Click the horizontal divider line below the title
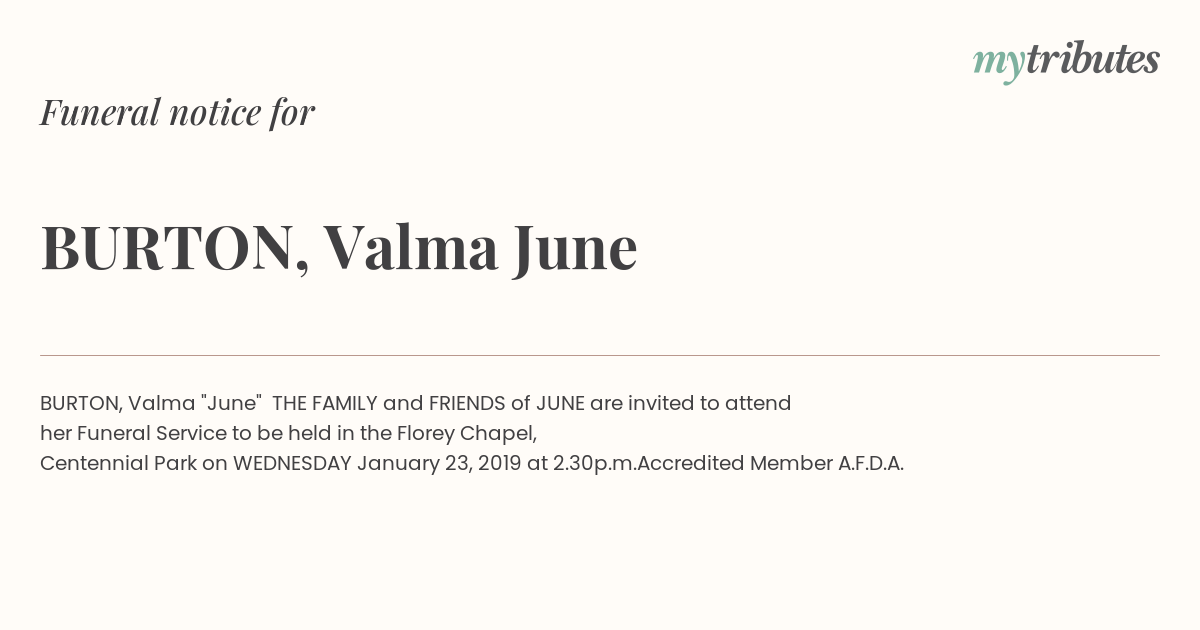Screen dimensions: 1200x630 point(600,355)
